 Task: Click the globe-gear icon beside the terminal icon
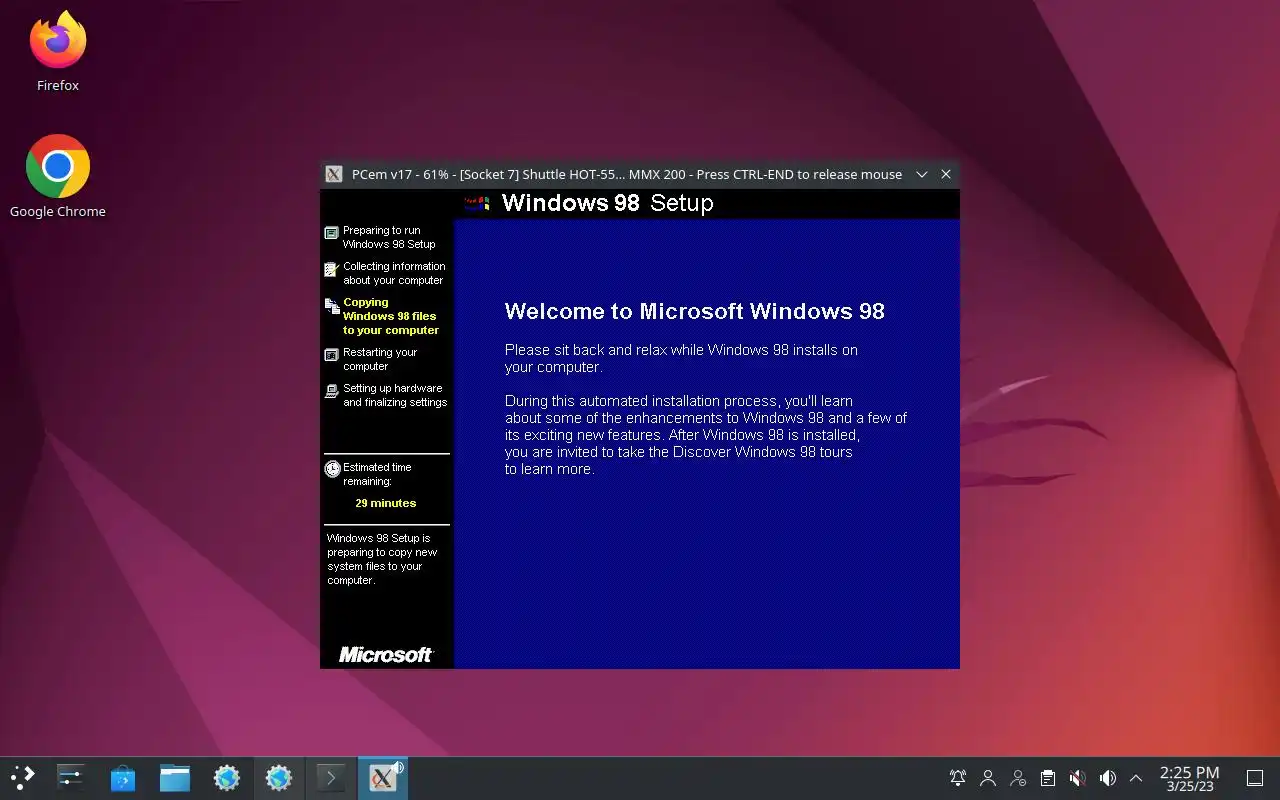click(x=279, y=778)
